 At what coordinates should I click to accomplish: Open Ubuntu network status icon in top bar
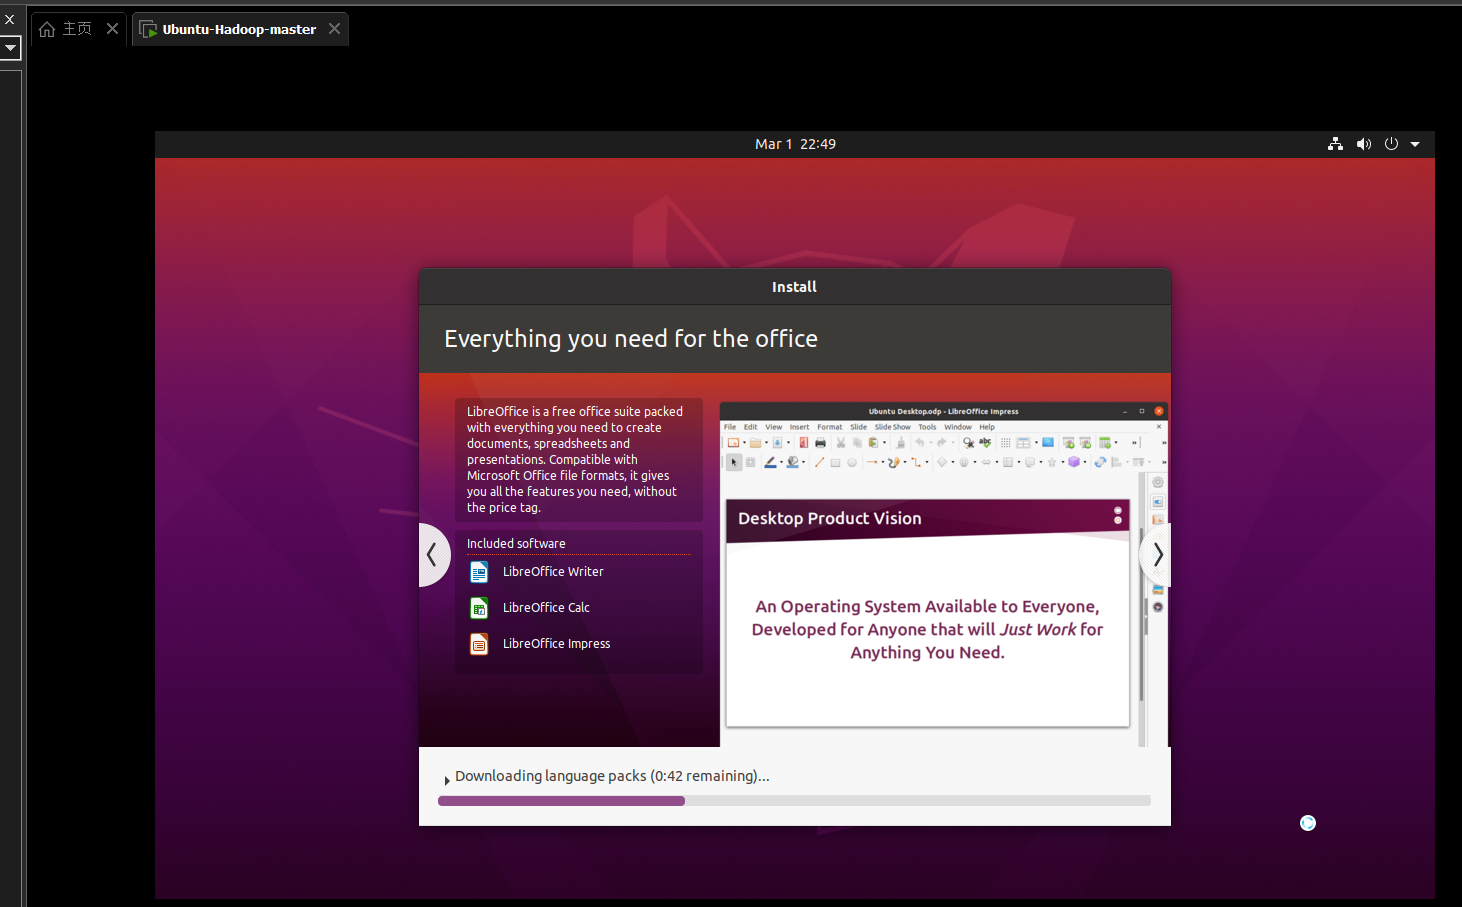pos(1335,144)
